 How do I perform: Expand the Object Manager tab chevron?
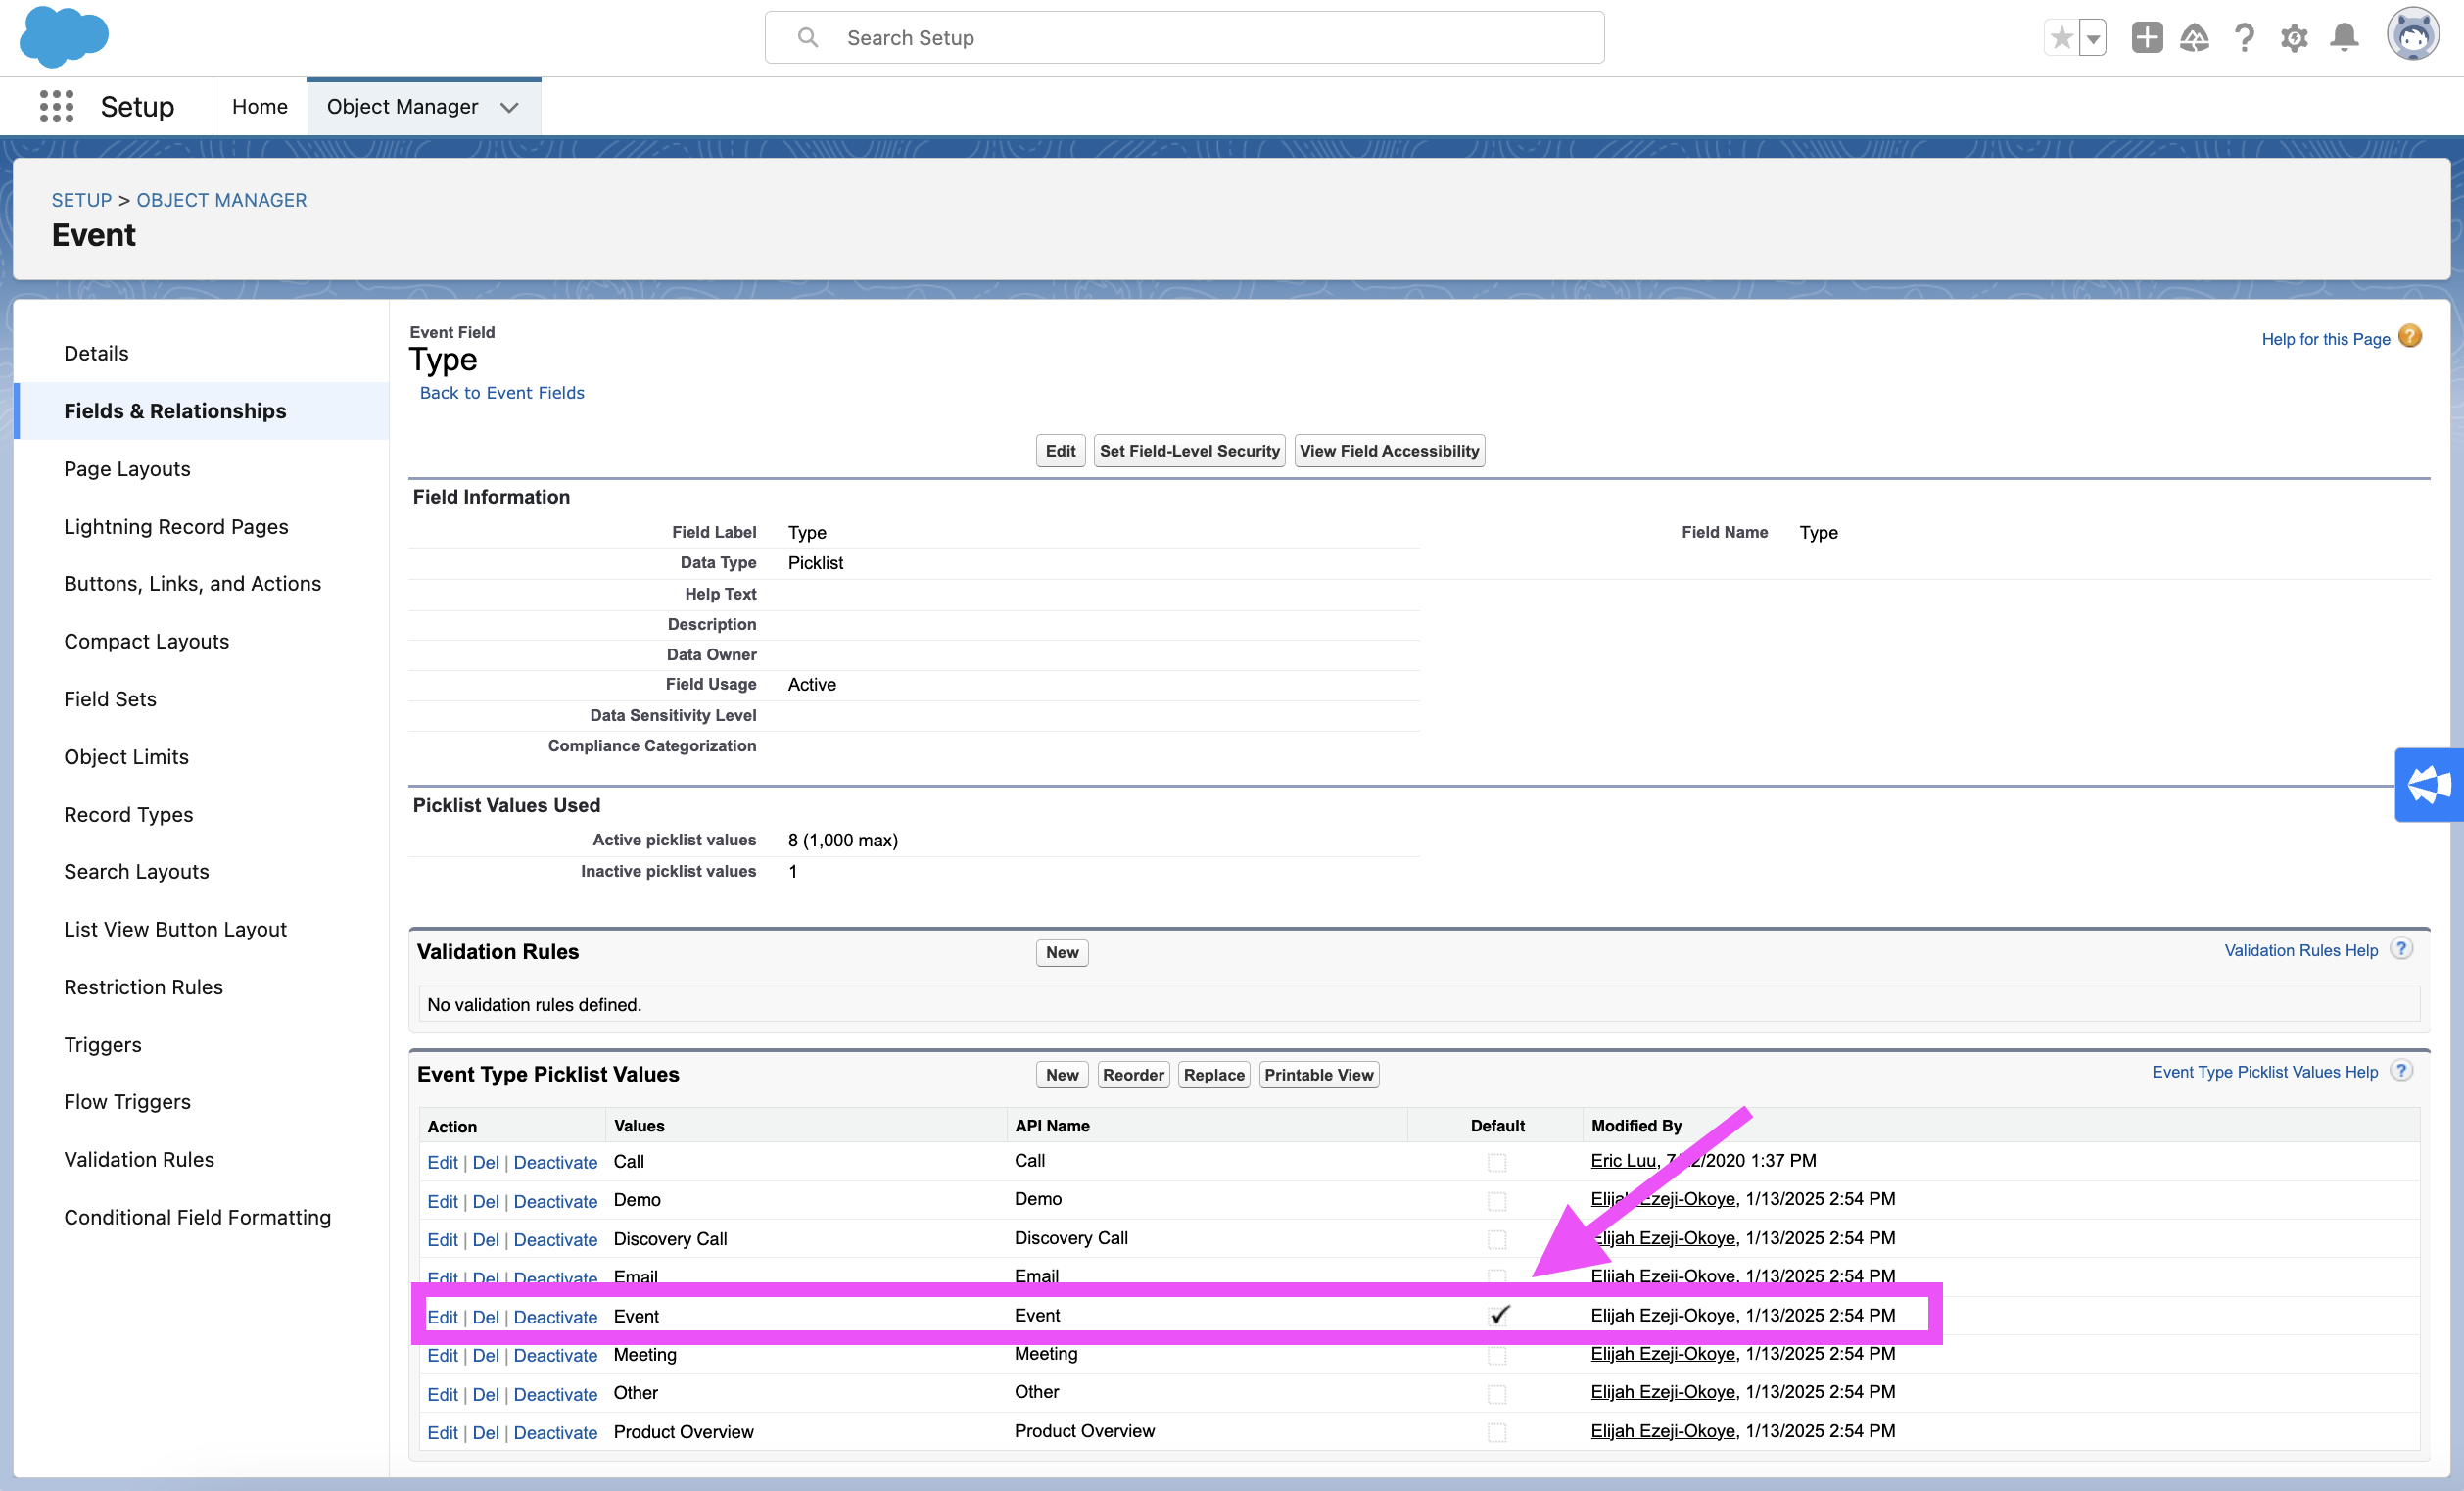(x=509, y=107)
